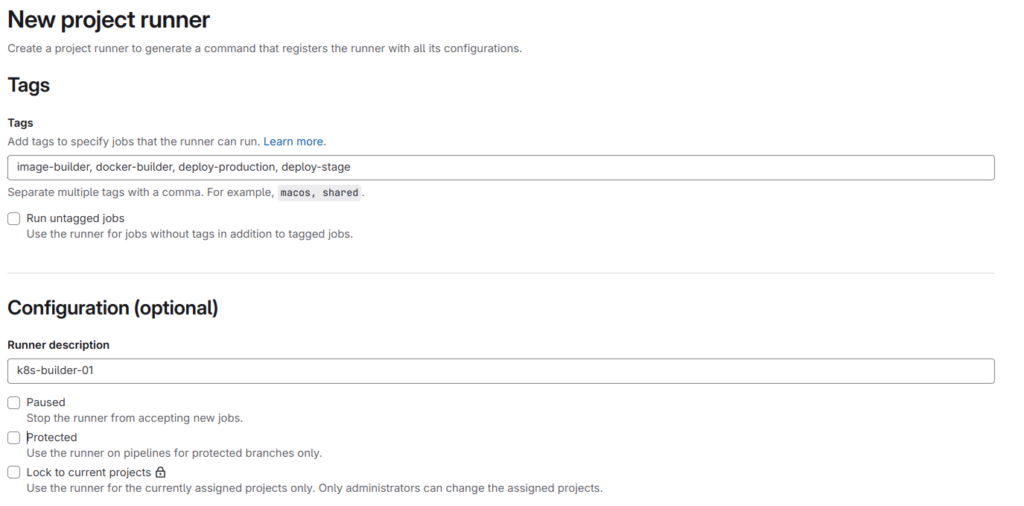
Task: Click the "Run untagged jobs" label text
Action: click(75, 218)
